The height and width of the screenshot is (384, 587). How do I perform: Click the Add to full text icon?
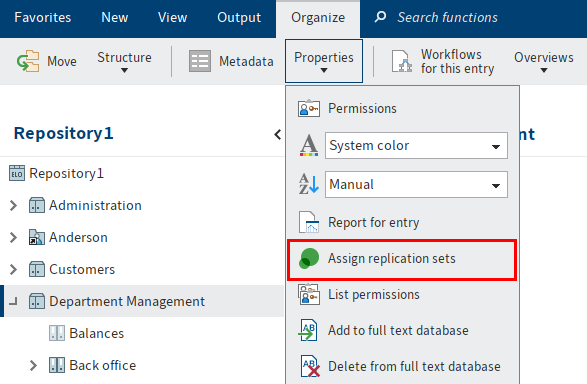(x=309, y=330)
